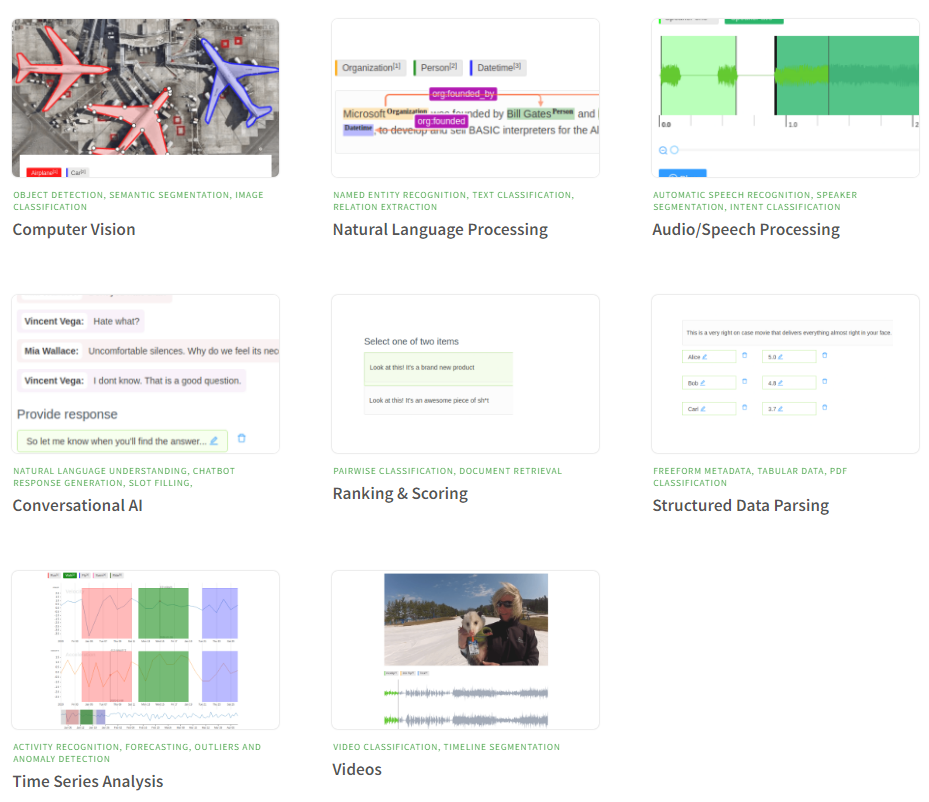Choose the Person entity label

[x=438, y=68]
